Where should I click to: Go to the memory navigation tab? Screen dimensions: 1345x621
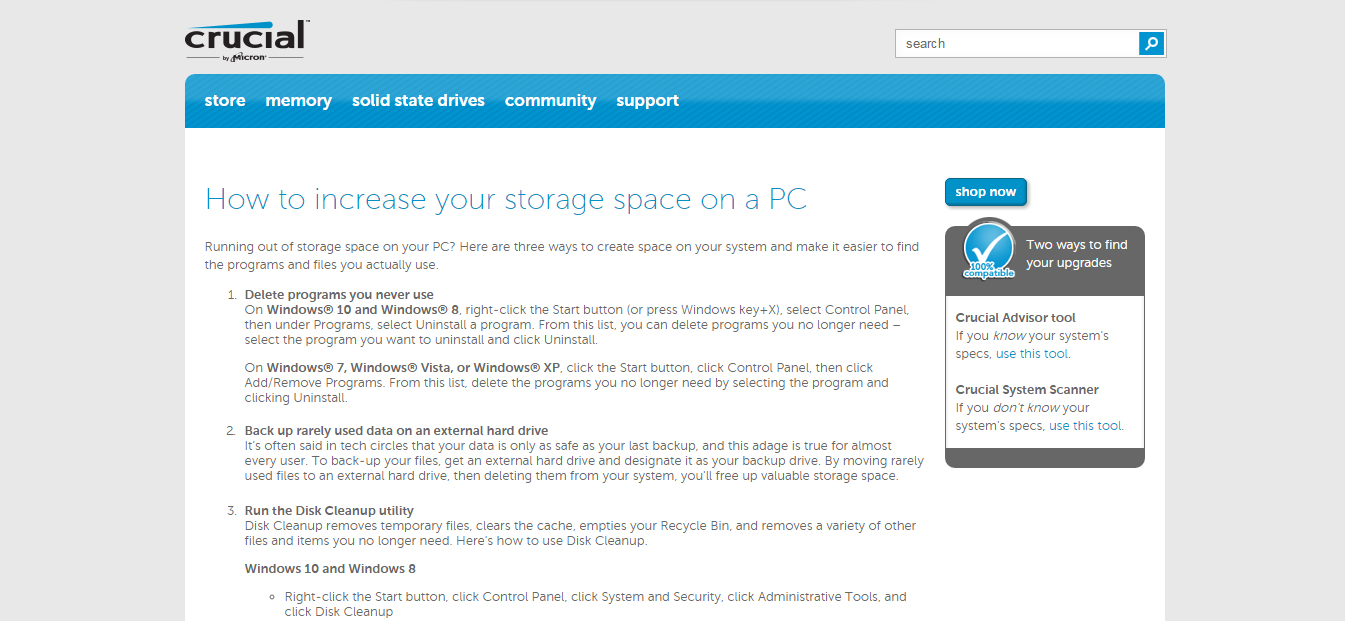click(298, 101)
